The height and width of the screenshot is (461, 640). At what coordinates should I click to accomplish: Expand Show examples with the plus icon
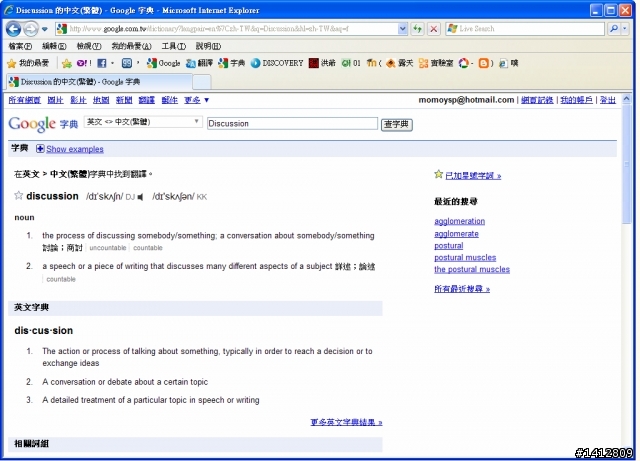coord(40,149)
